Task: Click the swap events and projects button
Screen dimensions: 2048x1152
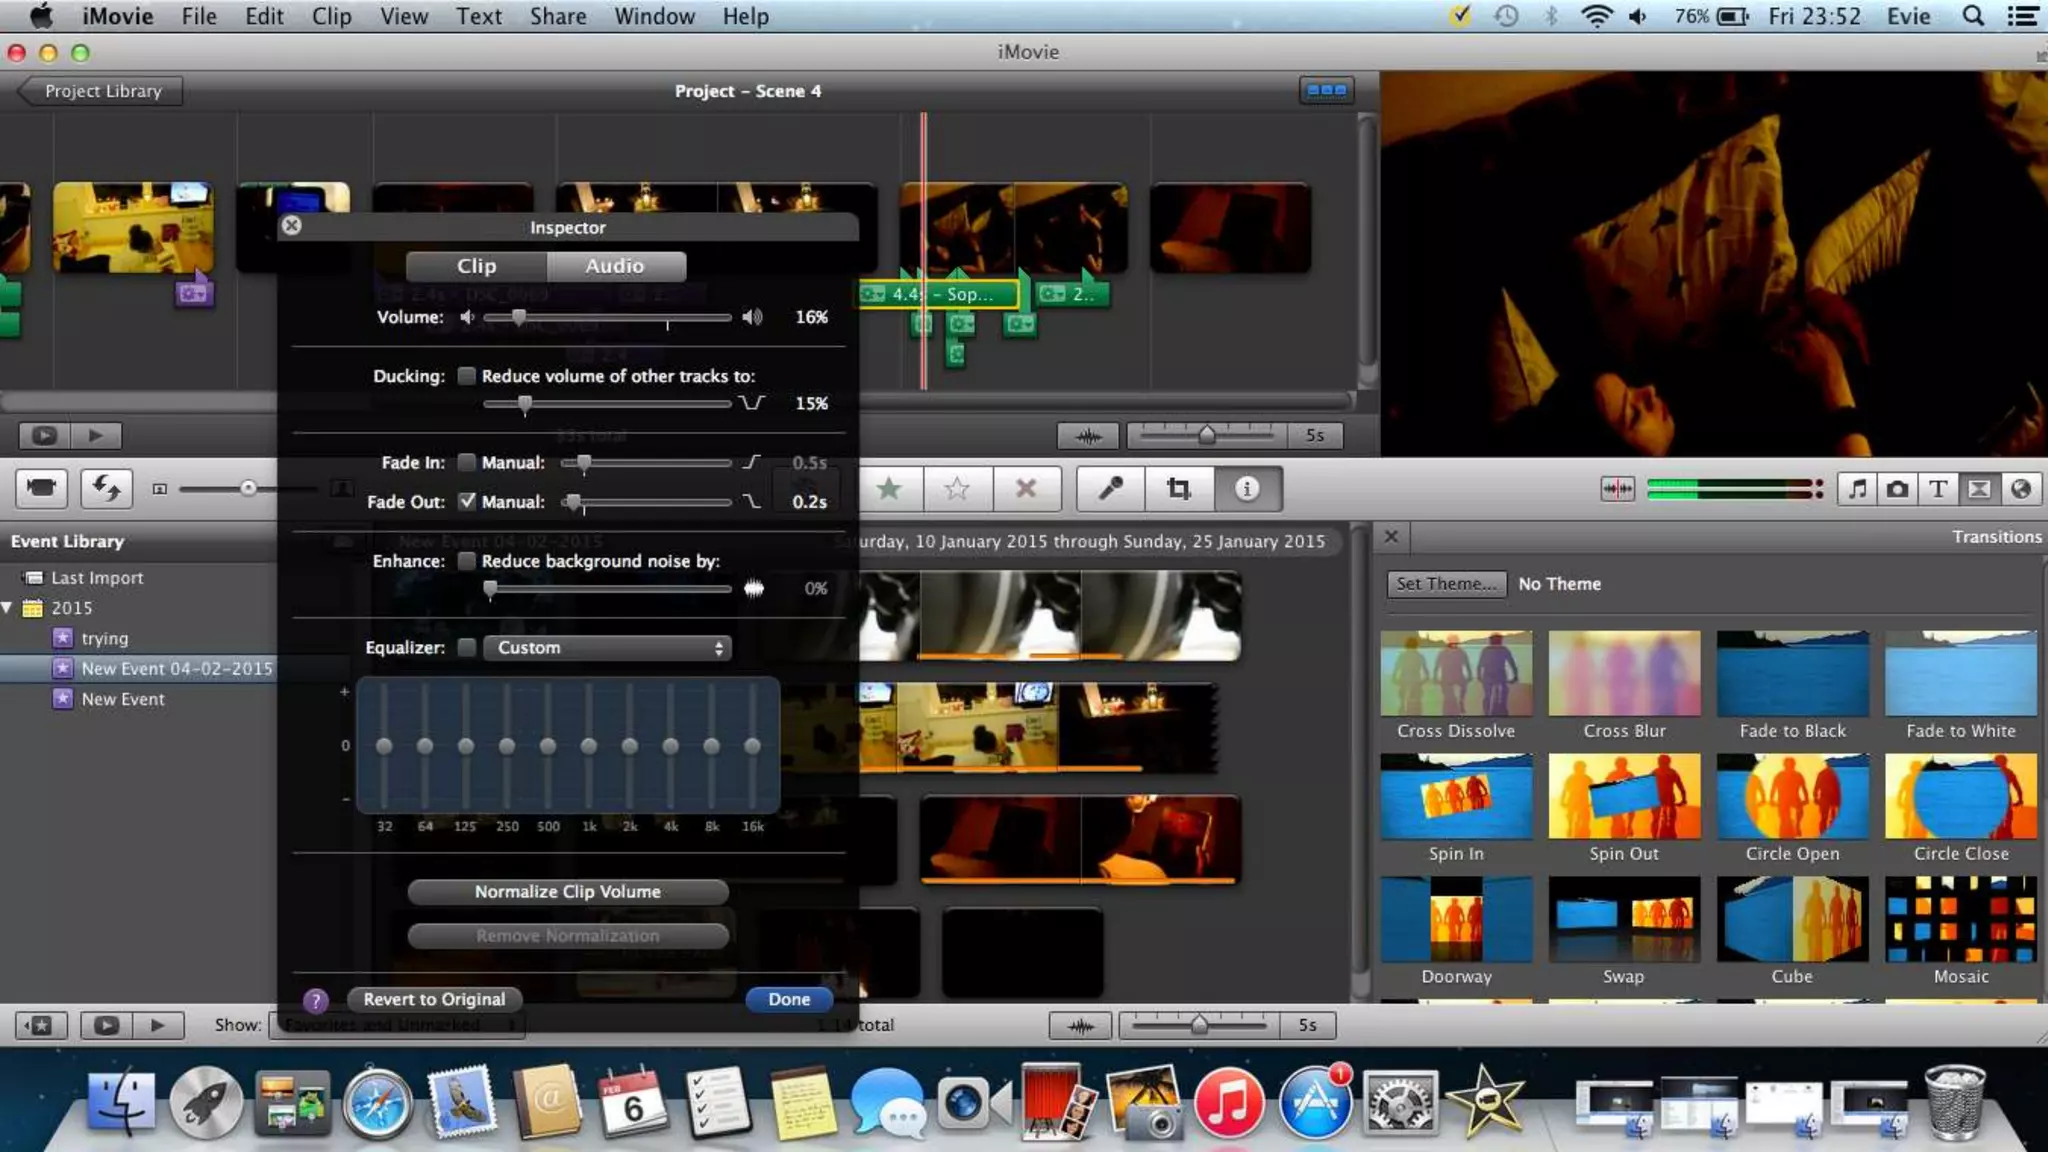Action: tap(106, 488)
